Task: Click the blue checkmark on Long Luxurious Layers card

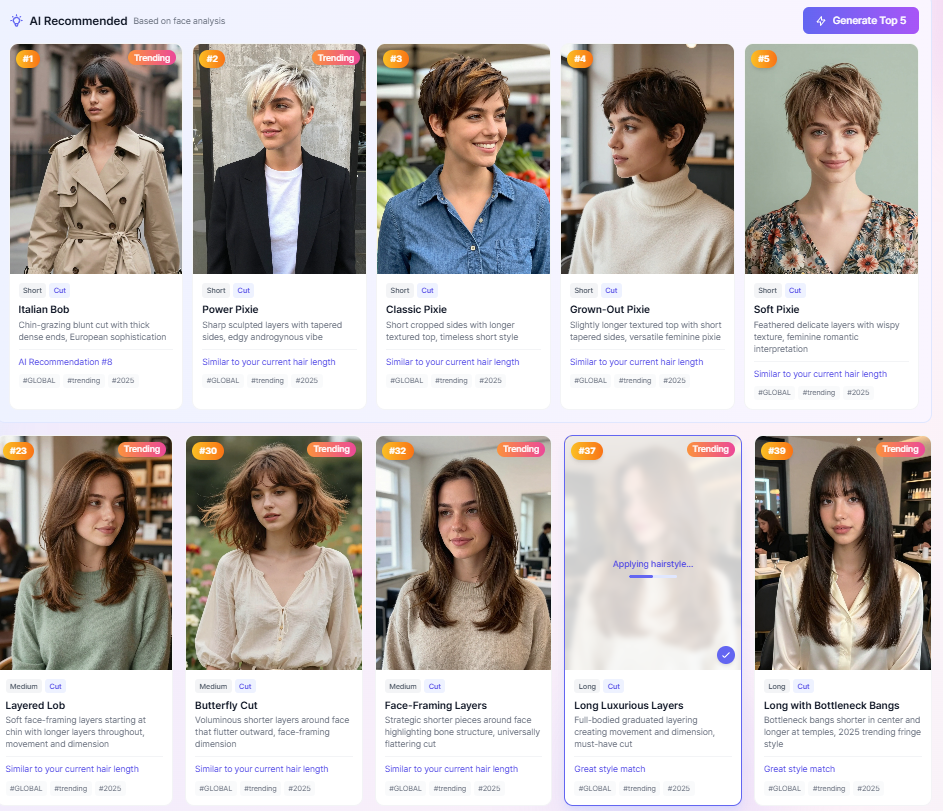Action: (x=726, y=655)
